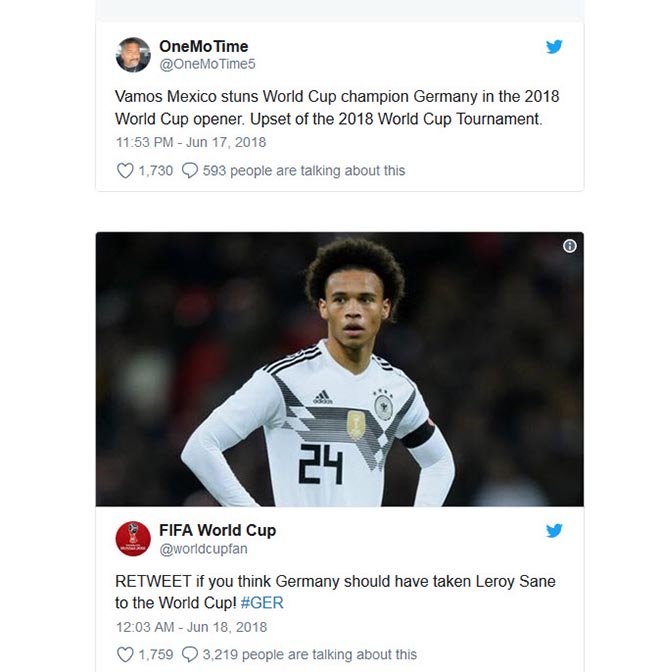Image resolution: width=660 pixels, height=672 pixels.
Task: Open the @OneMoTime5 handle
Action: 207,64
